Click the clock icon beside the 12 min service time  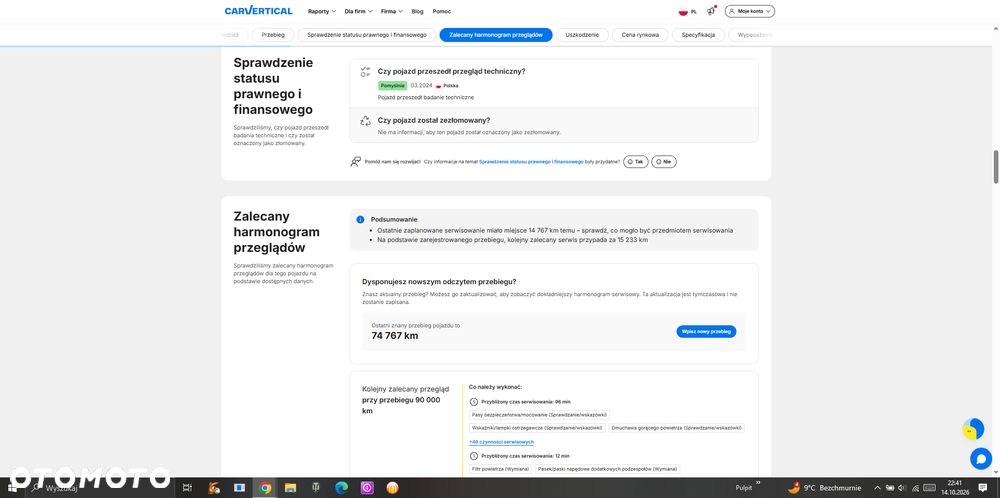point(473,456)
